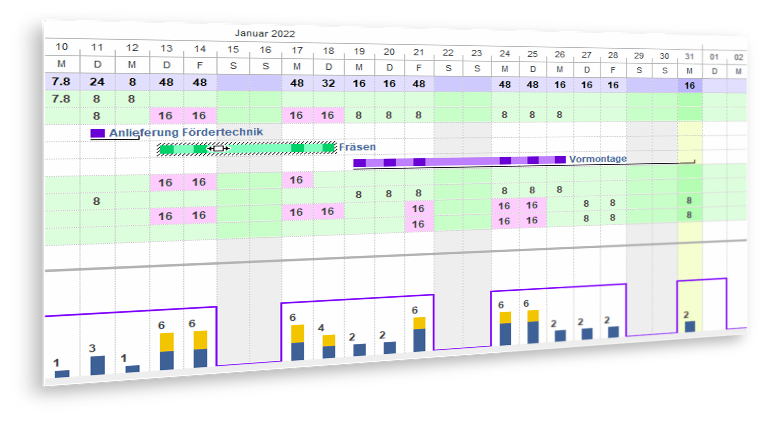Click the Anlieferung Fördertechnik label

click(186, 132)
